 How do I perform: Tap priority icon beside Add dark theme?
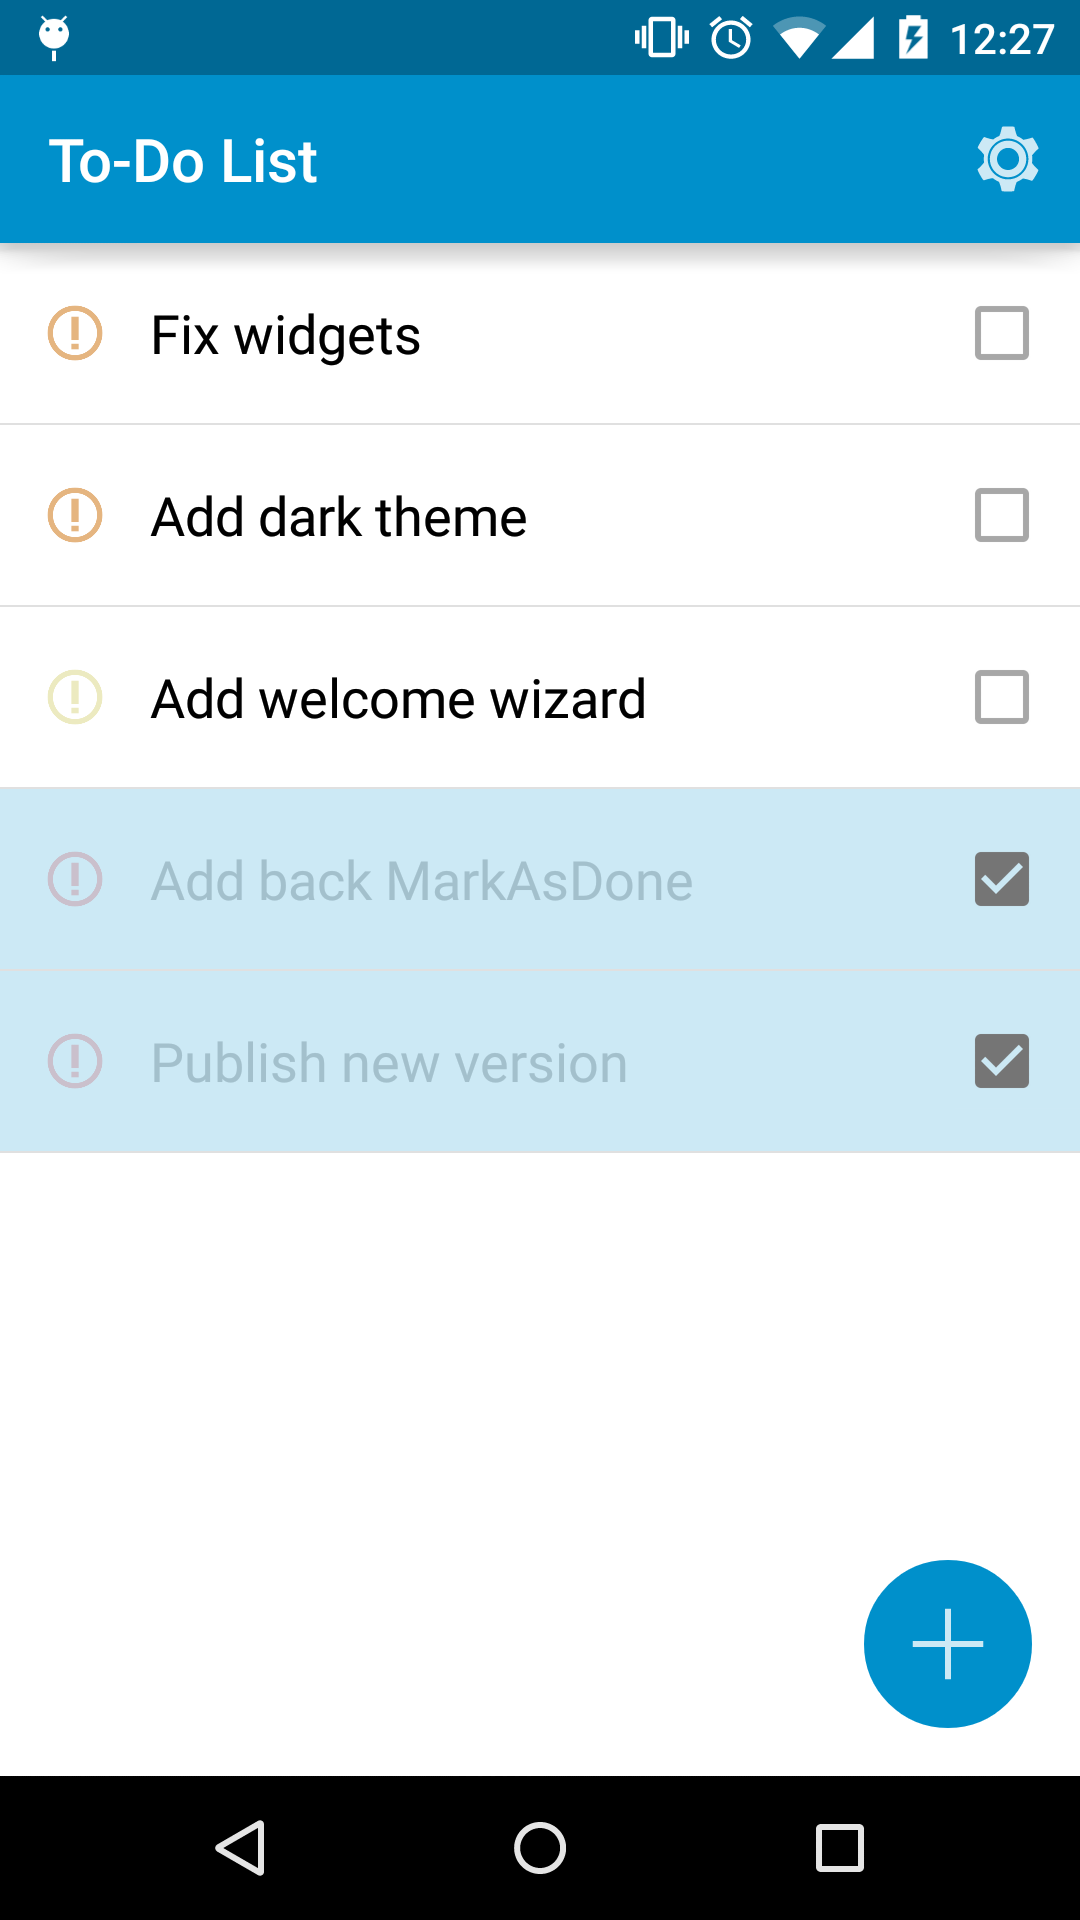pos(75,515)
